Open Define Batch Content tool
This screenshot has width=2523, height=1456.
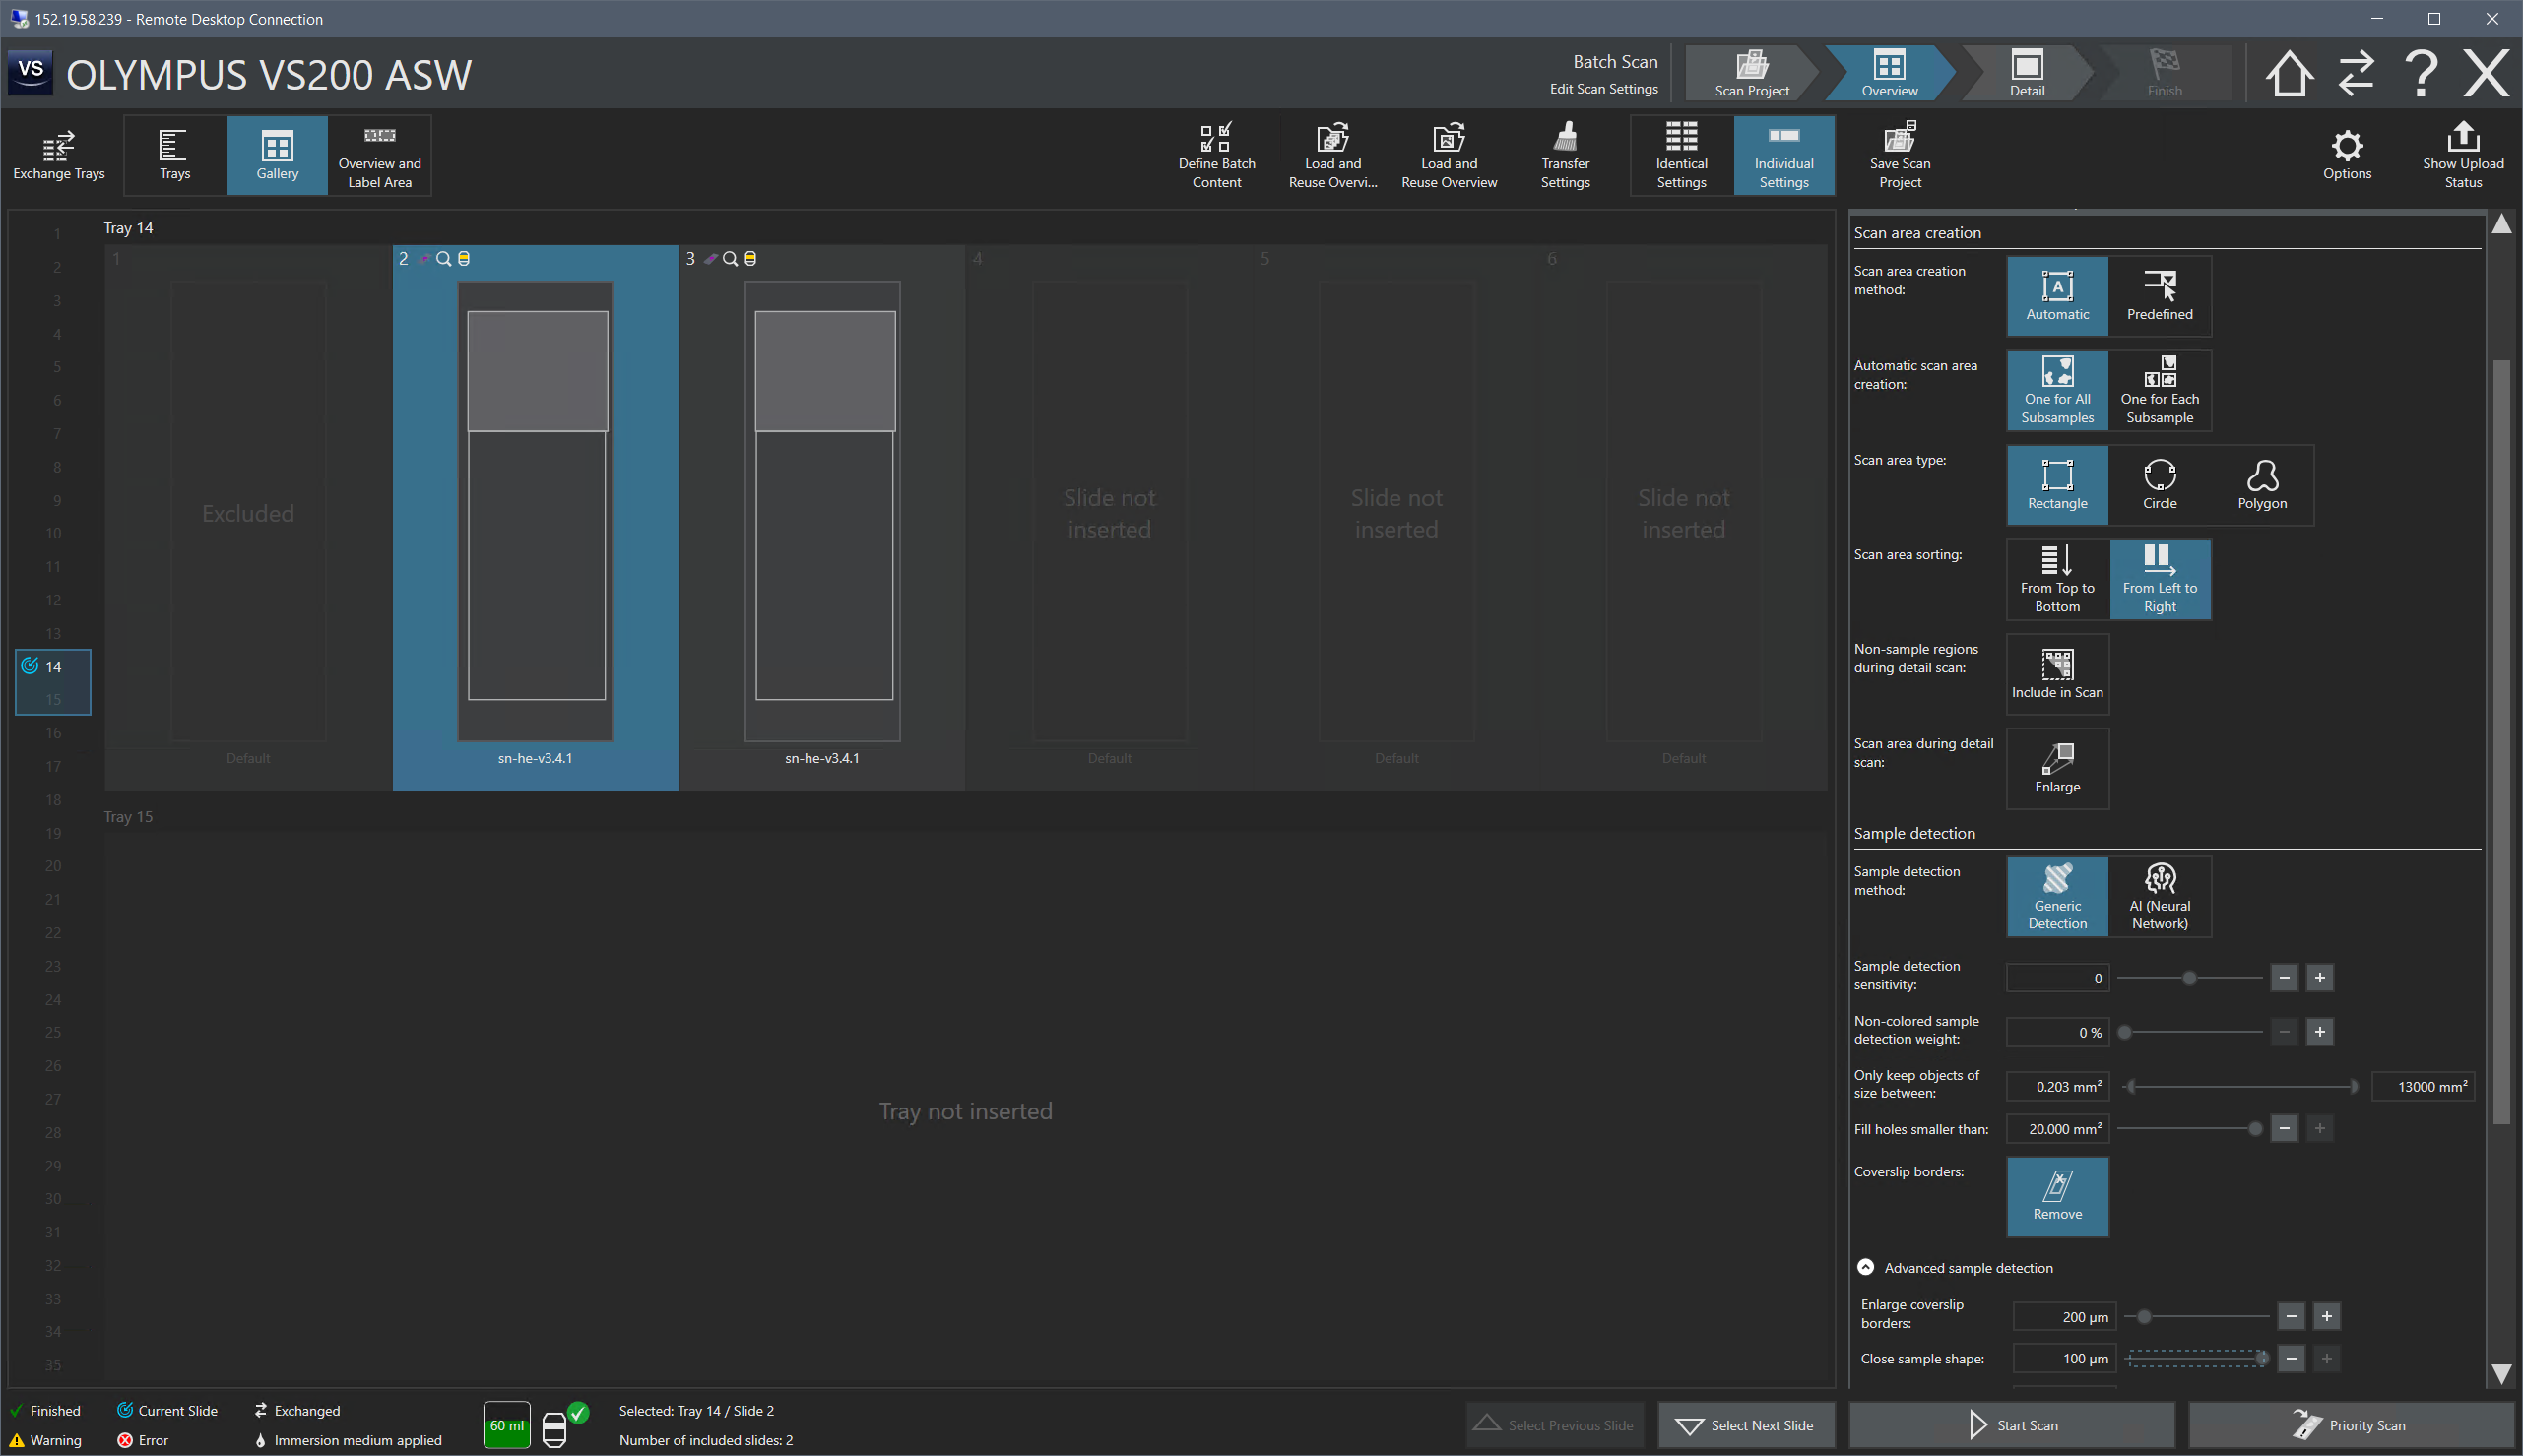click(1216, 155)
